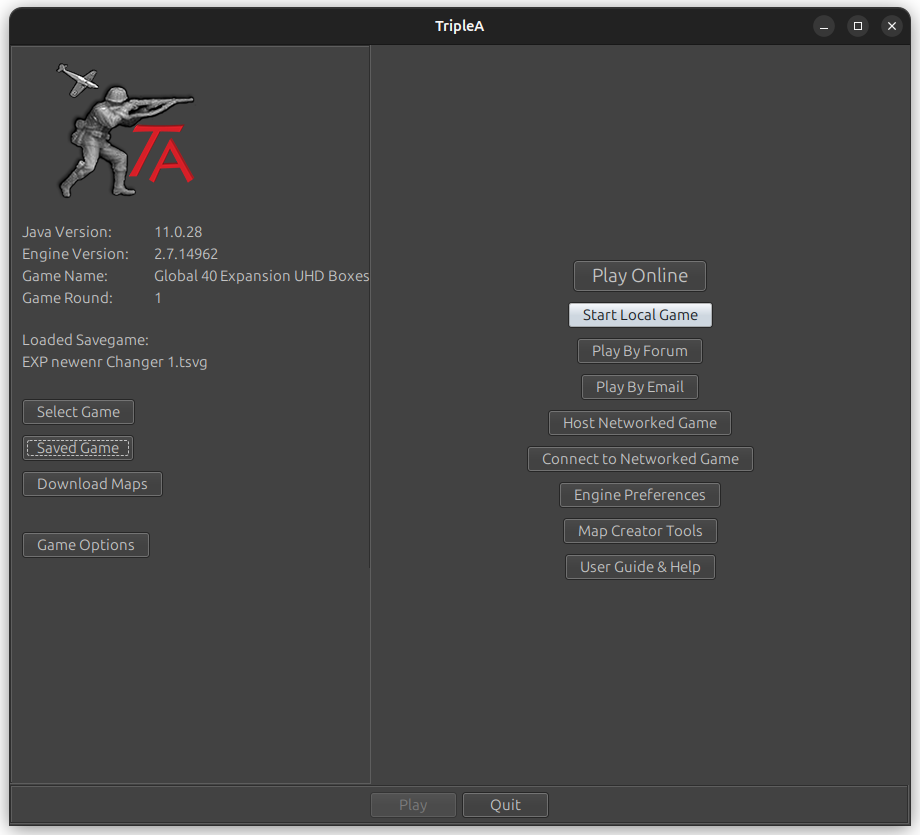Click the game name Global 40 Expansion UHD Boxes
Image resolution: width=920 pixels, height=835 pixels.
tap(262, 275)
